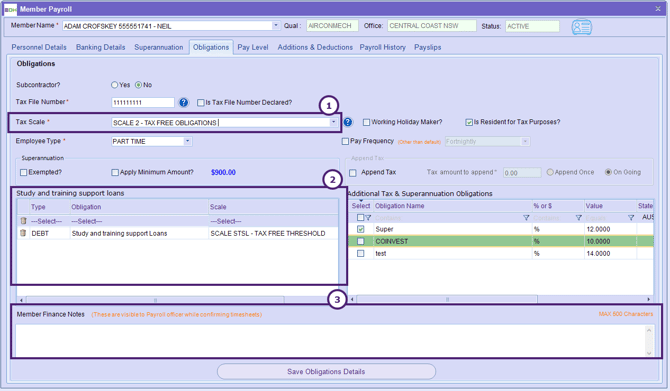The width and height of the screenshot is (670, 391).
Task: Click loans grid Type column header
Action: click(x=50, y=207)
